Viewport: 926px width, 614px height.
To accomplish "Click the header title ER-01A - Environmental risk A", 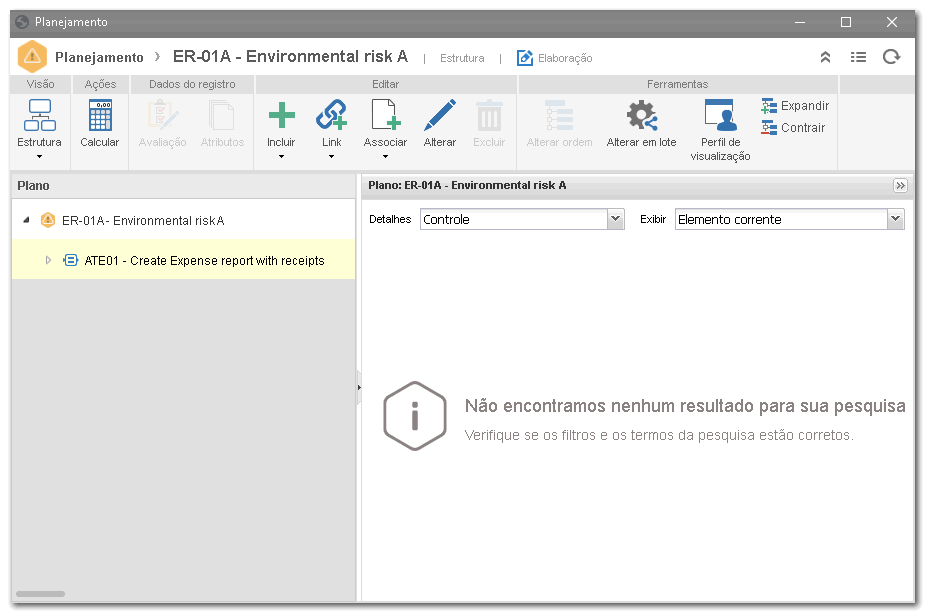I will click(x=290, y=56).
